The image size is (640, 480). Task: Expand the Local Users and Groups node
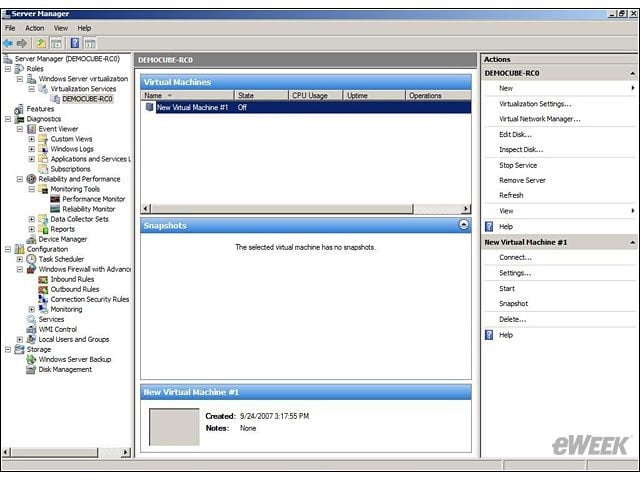coord(20,339)
